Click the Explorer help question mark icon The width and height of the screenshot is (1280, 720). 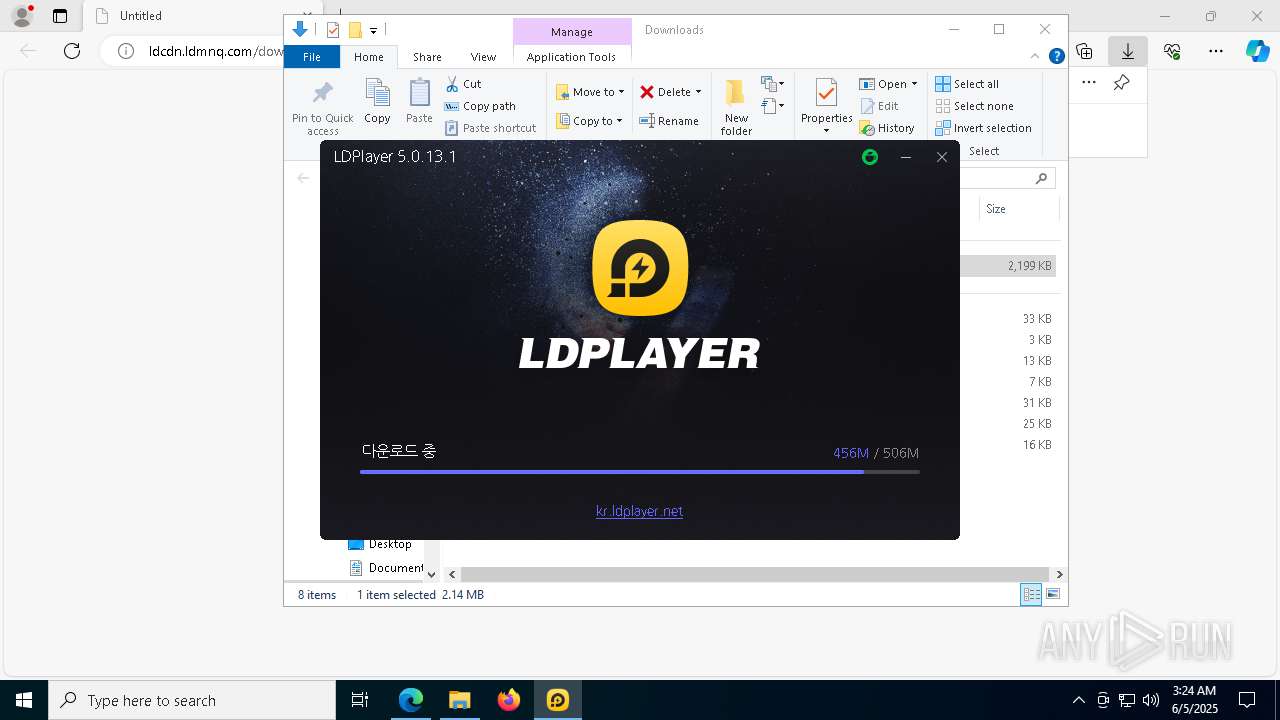(x=1056, y=57)
